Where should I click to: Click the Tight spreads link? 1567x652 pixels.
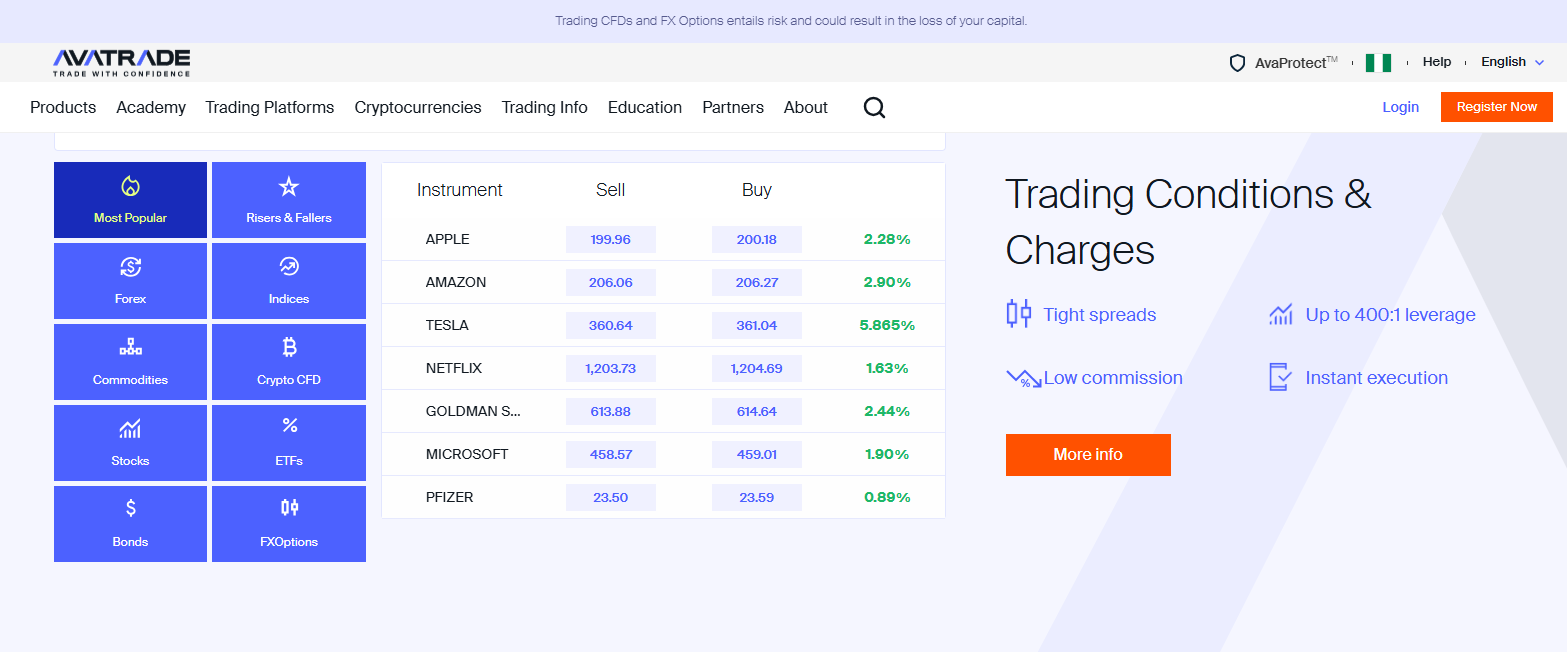click(1100, 315)
